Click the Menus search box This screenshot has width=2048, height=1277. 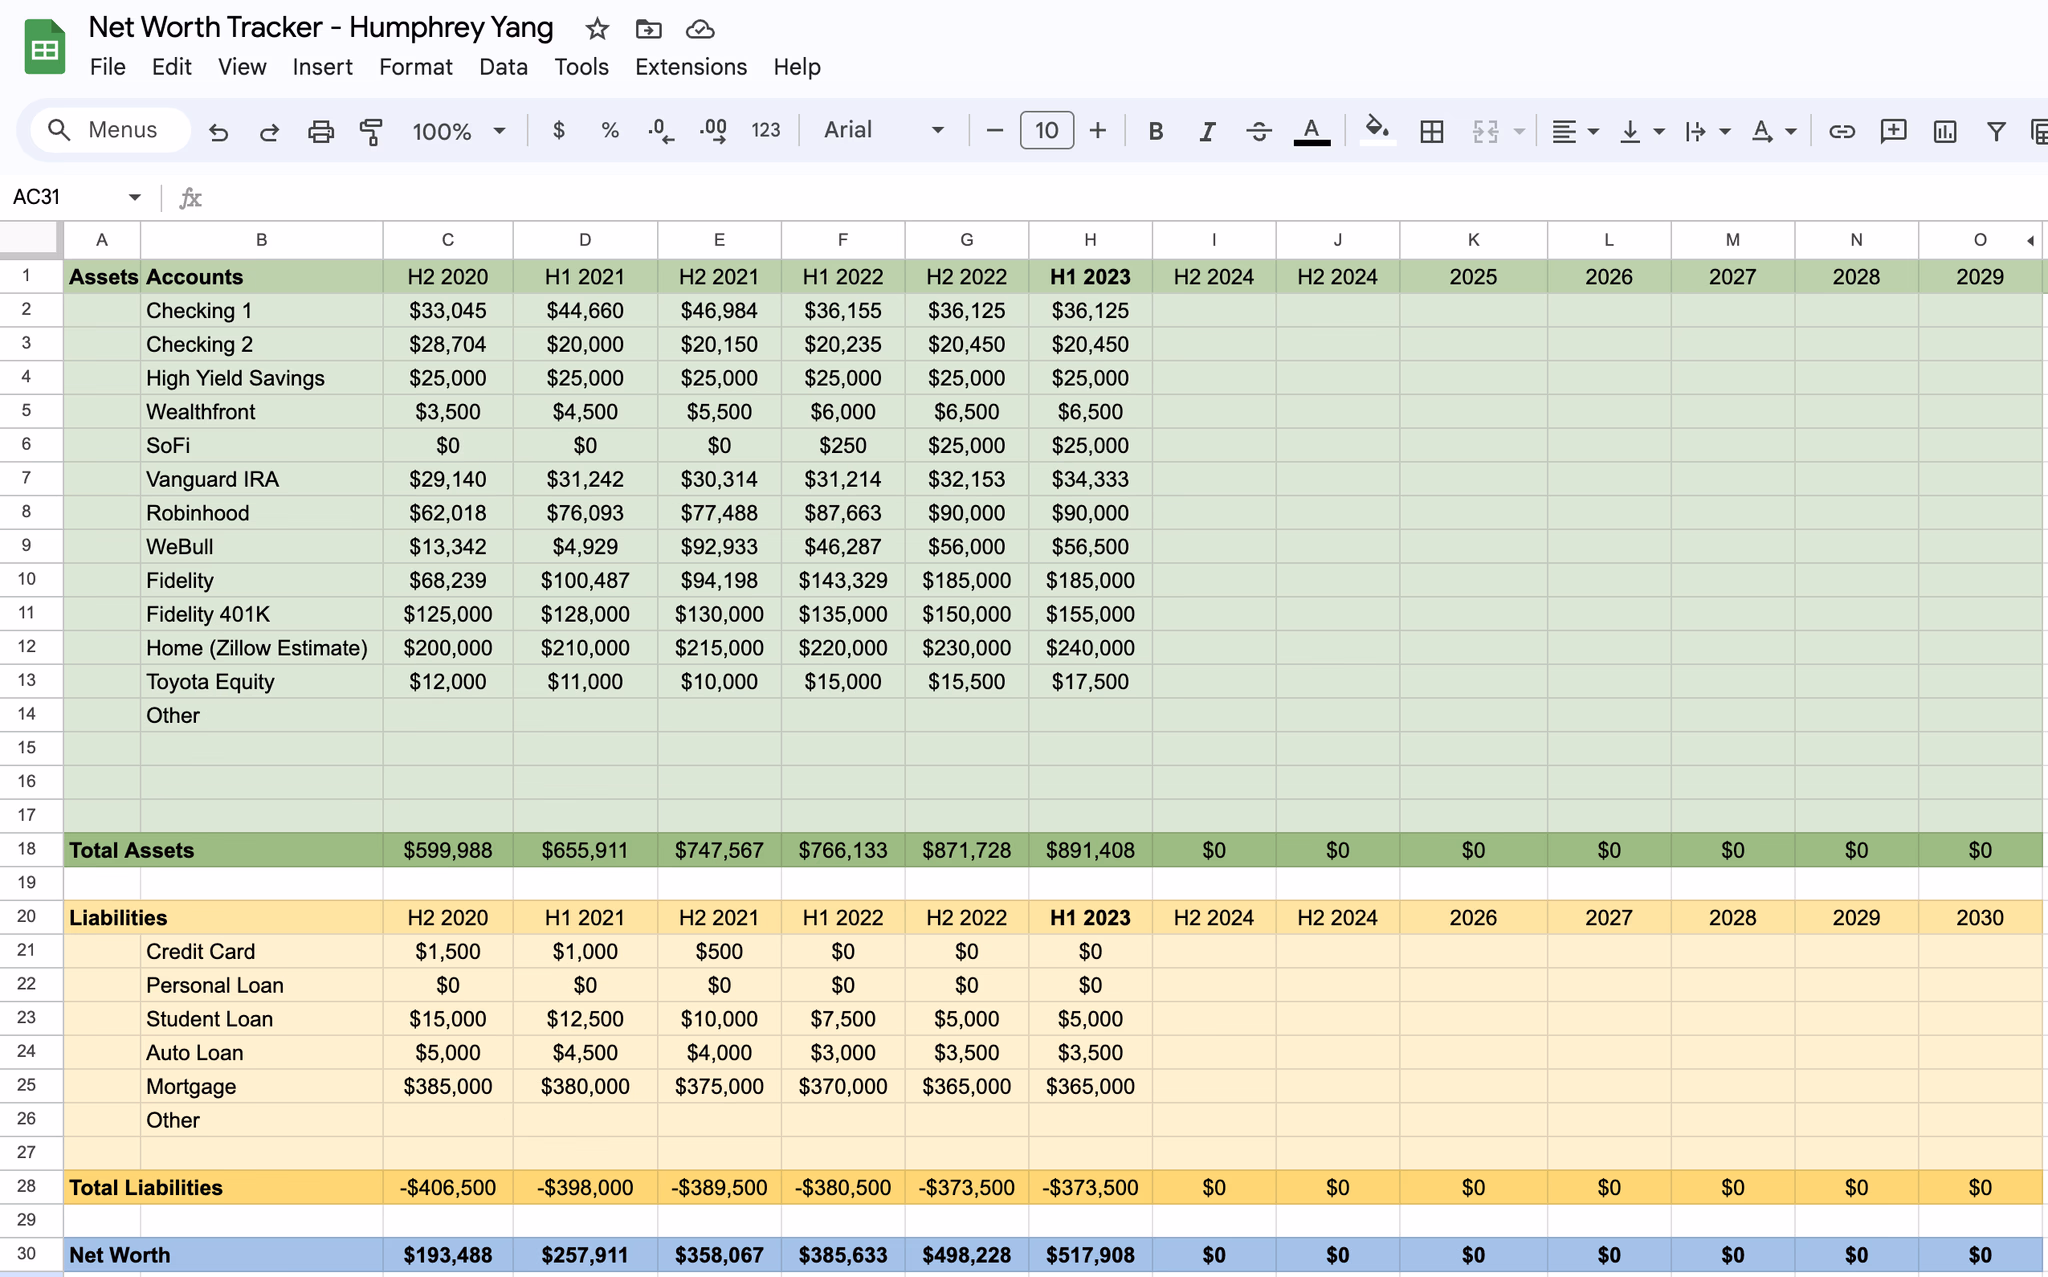(110, 130)
